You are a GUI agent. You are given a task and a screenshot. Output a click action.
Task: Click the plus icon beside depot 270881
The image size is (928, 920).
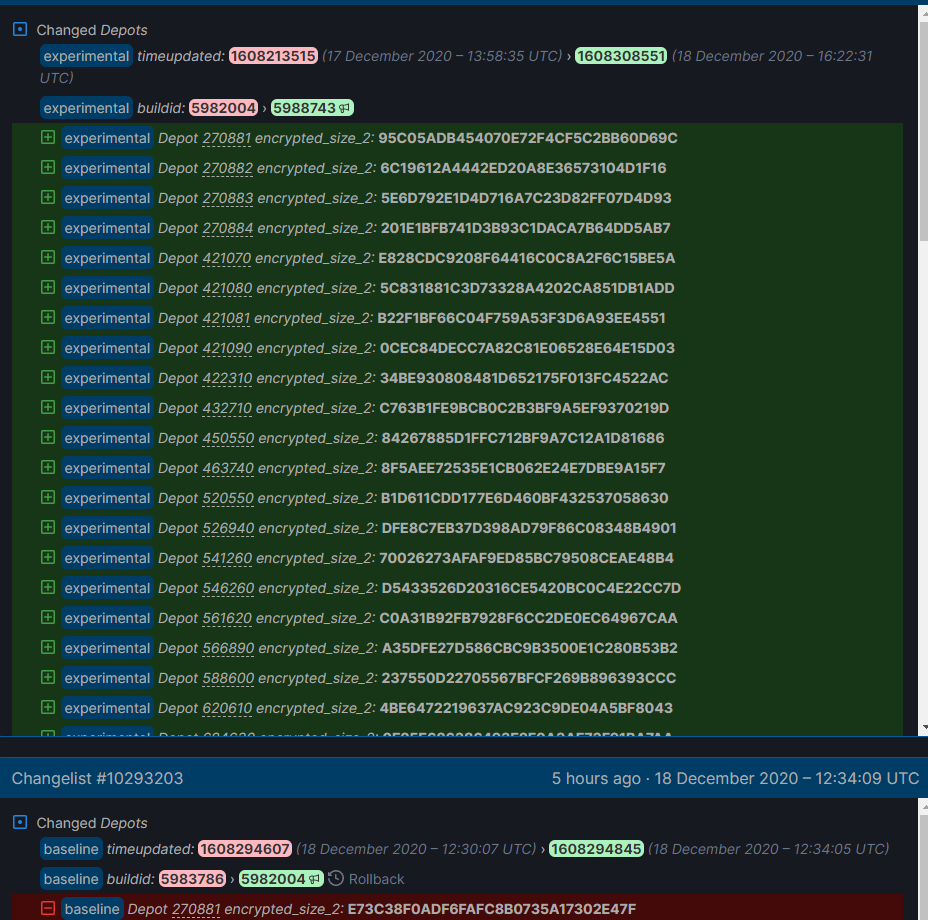(48, 138)
